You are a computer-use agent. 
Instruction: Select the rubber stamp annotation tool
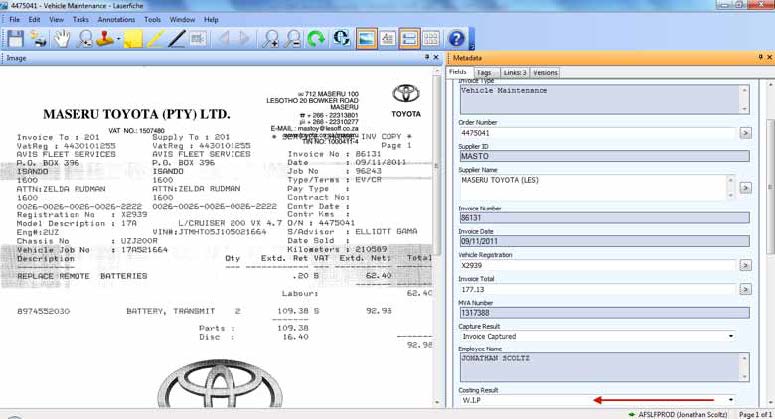point(105,39)
